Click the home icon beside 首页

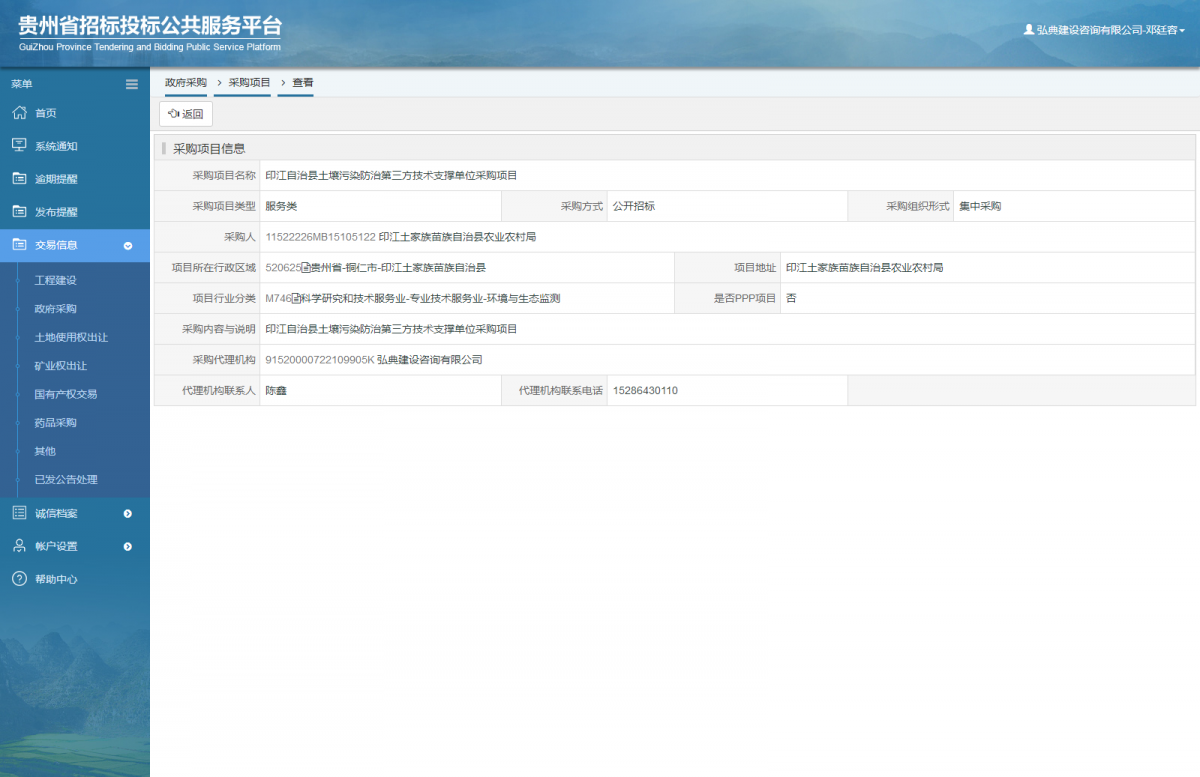(x=18, y=112)
